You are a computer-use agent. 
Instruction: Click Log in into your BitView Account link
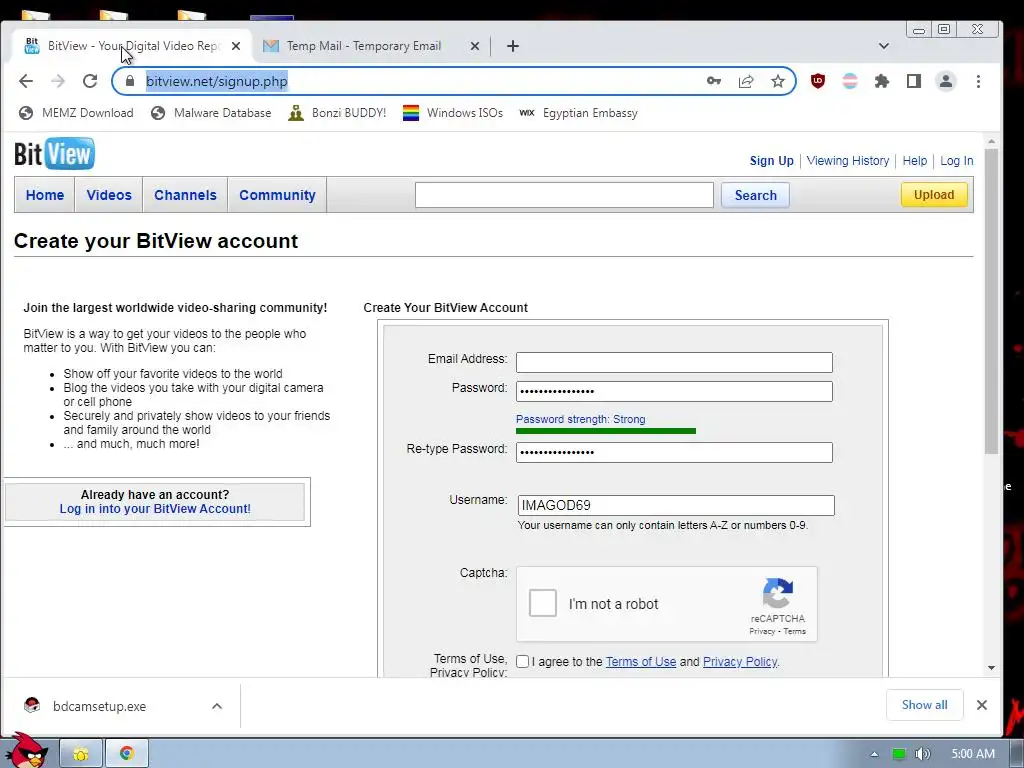155,509
